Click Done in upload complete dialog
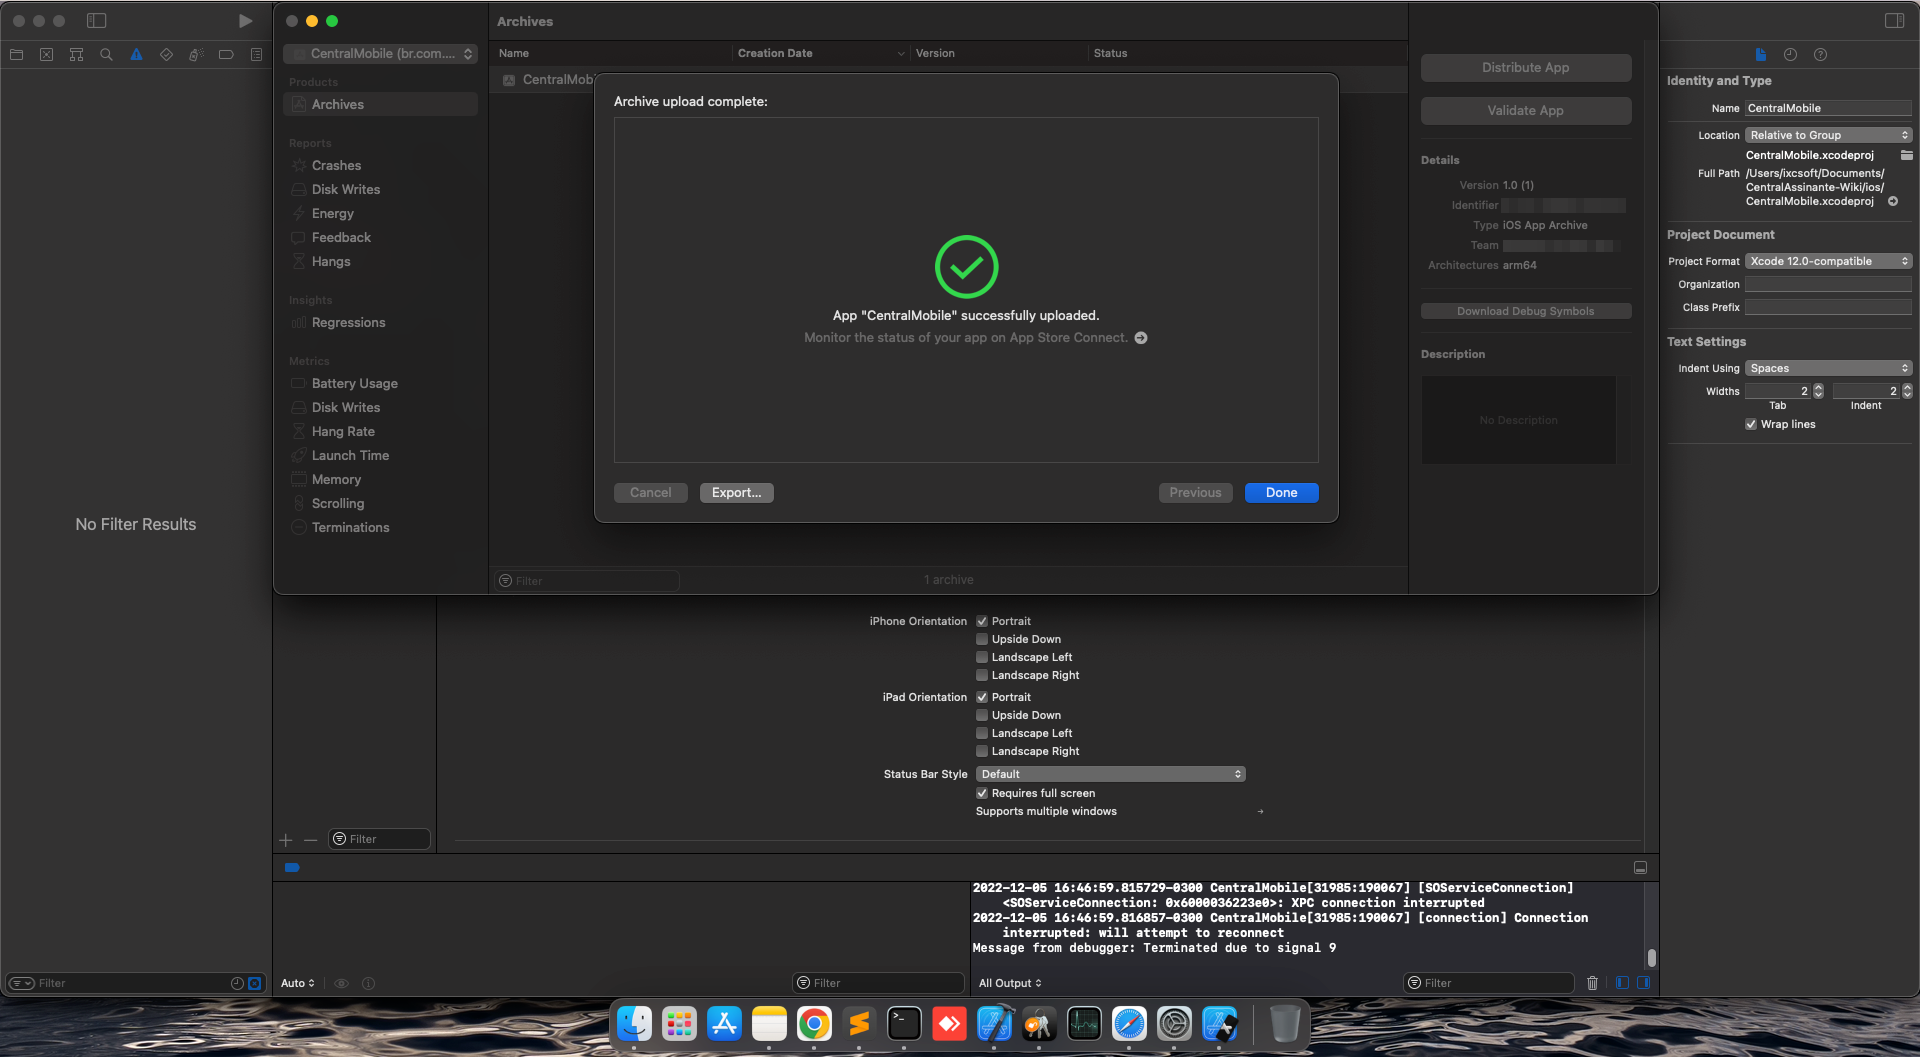This screenshot has height=1057, width=1920. [x=1281, y=492]
